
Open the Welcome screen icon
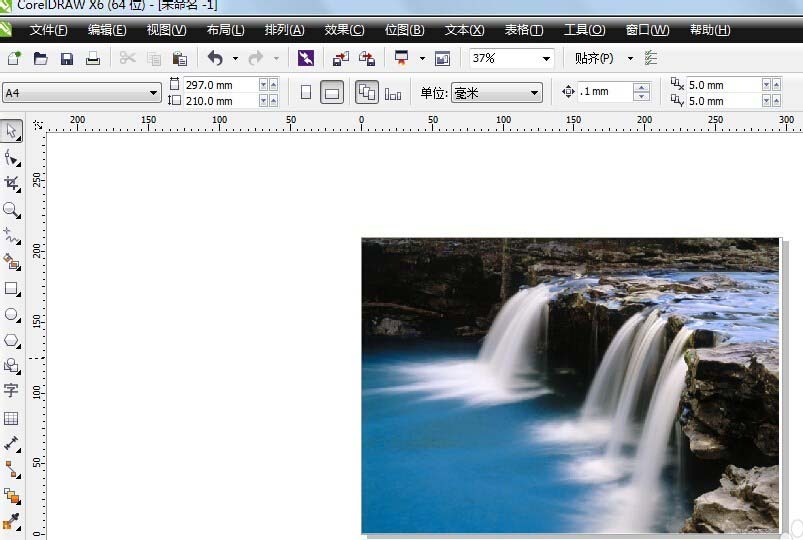pyautogui.click(x=442, y=58)
